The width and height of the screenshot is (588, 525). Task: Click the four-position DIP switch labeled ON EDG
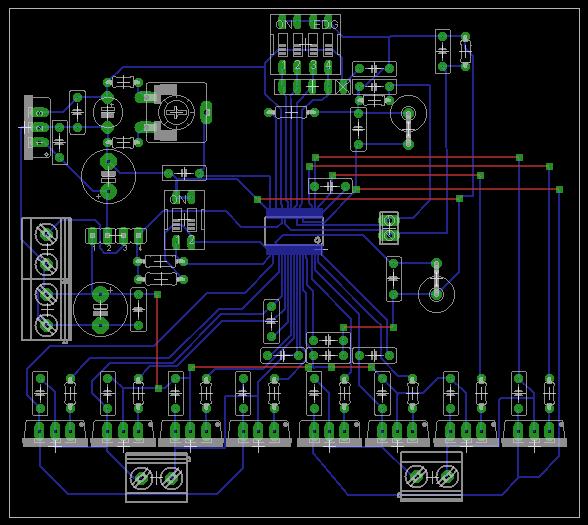click(306, 45)
